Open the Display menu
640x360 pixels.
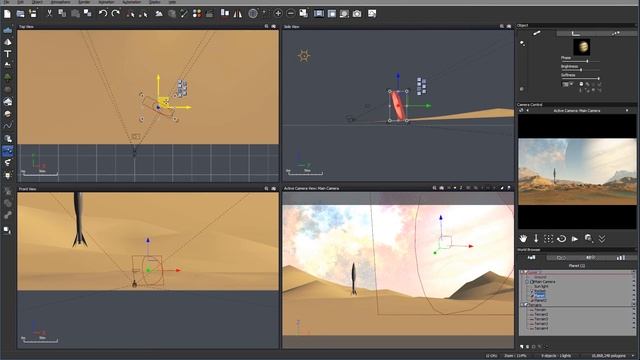coord(154,2)
